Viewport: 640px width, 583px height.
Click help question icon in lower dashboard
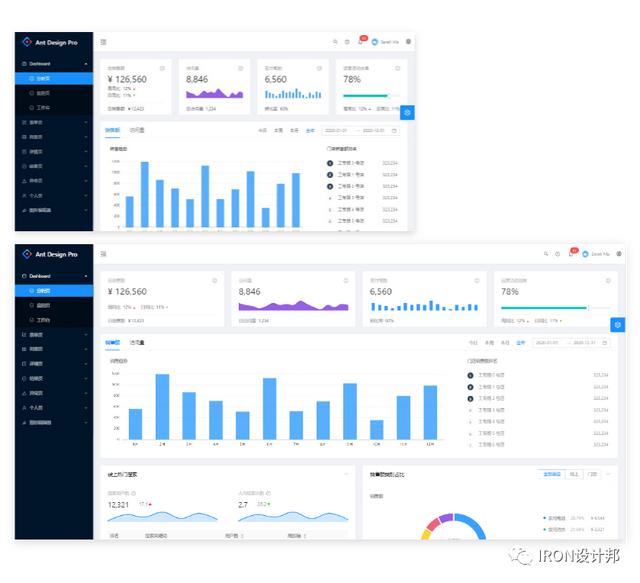tap(558, 254)
